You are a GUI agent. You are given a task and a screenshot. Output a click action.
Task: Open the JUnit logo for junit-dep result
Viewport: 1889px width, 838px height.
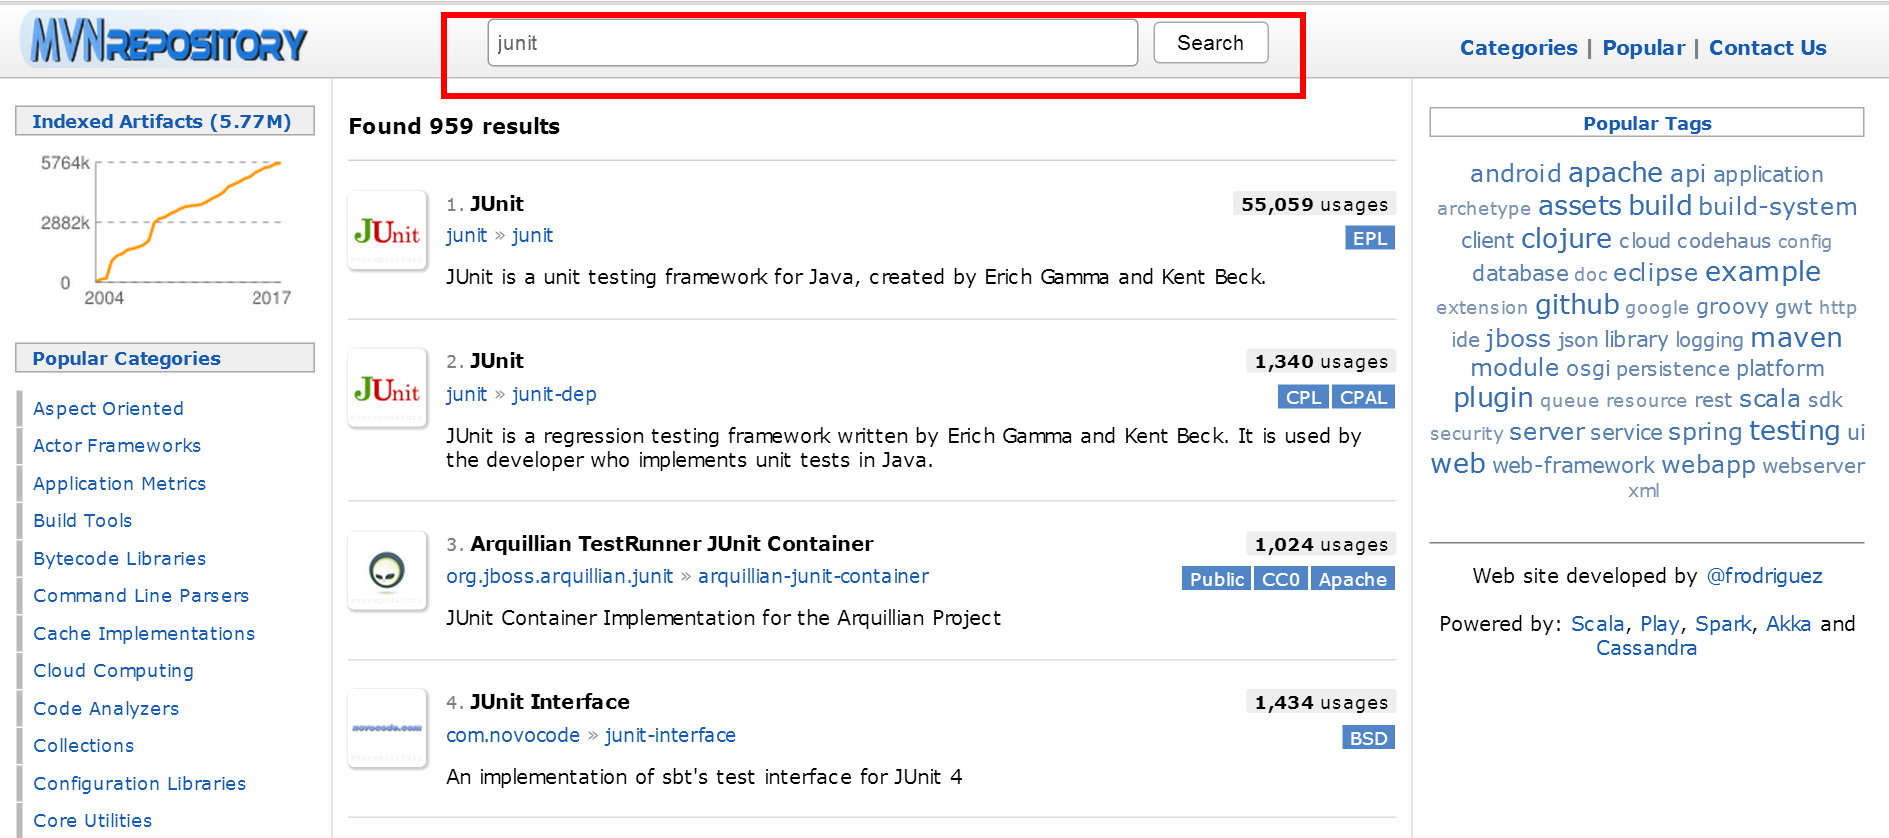pyautogui.click(x=387, y=388)
